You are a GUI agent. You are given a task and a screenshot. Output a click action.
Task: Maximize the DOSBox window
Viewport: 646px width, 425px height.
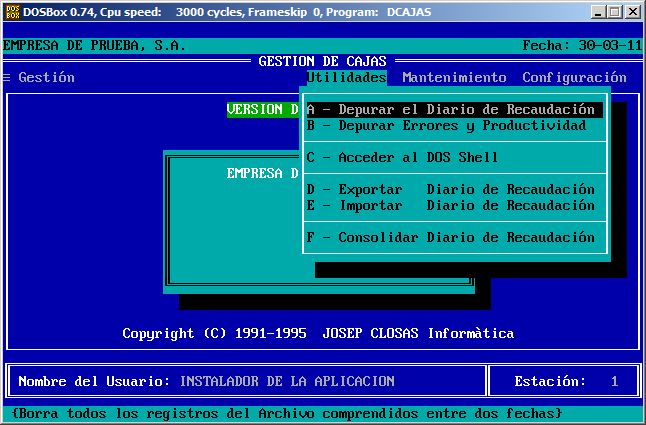click(614, 12)
